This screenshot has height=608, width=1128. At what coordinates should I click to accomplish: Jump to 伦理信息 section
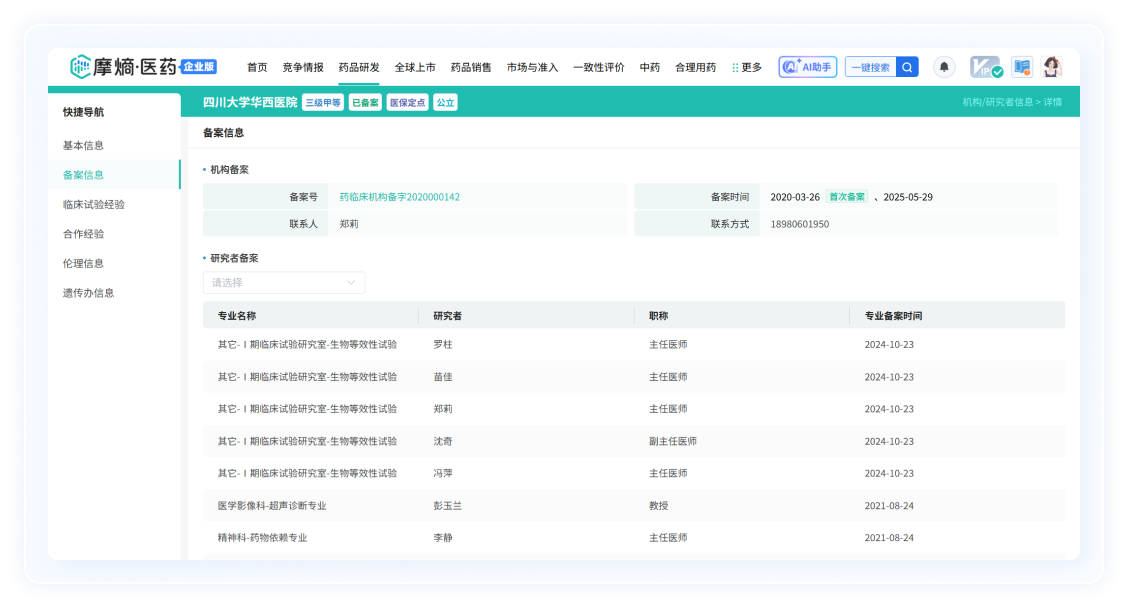pos(83,263)
